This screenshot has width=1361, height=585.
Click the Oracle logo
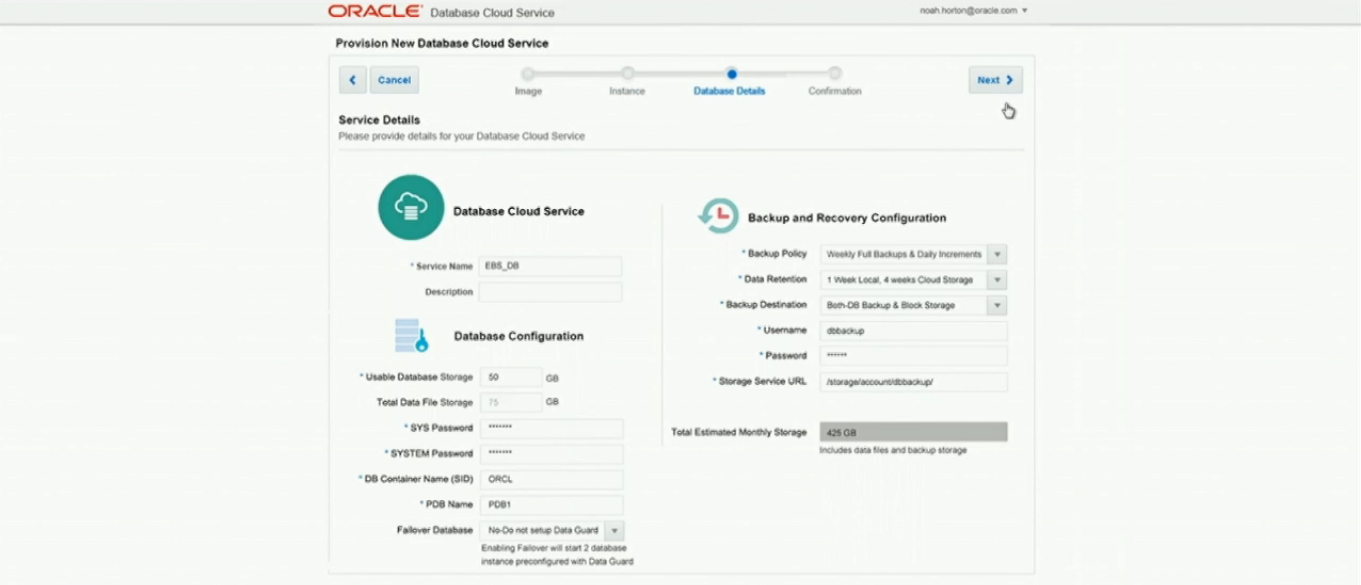[375, 12]
